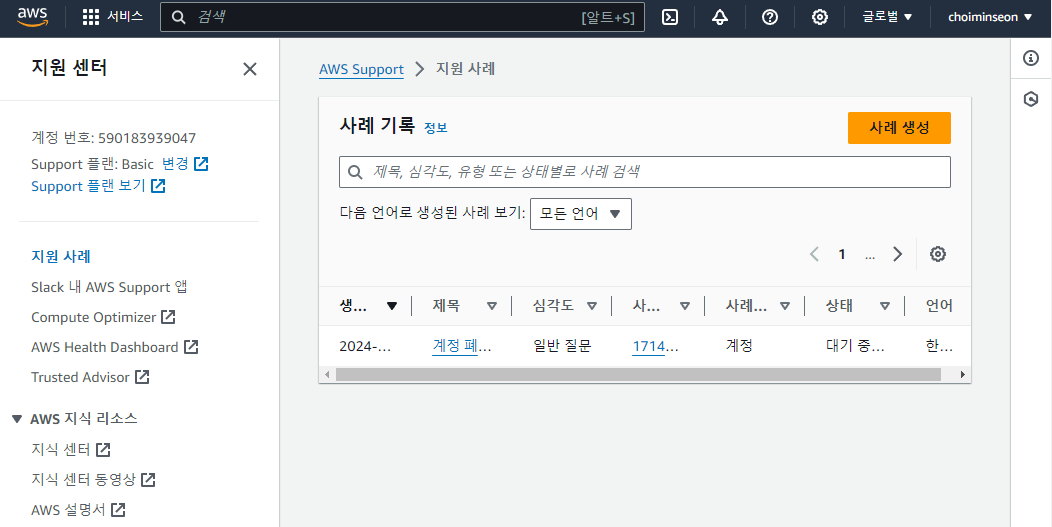The width and height of the screenshot is (1052, 527).
Task: Open case table preferences gear
Action: tap(938, 254)
